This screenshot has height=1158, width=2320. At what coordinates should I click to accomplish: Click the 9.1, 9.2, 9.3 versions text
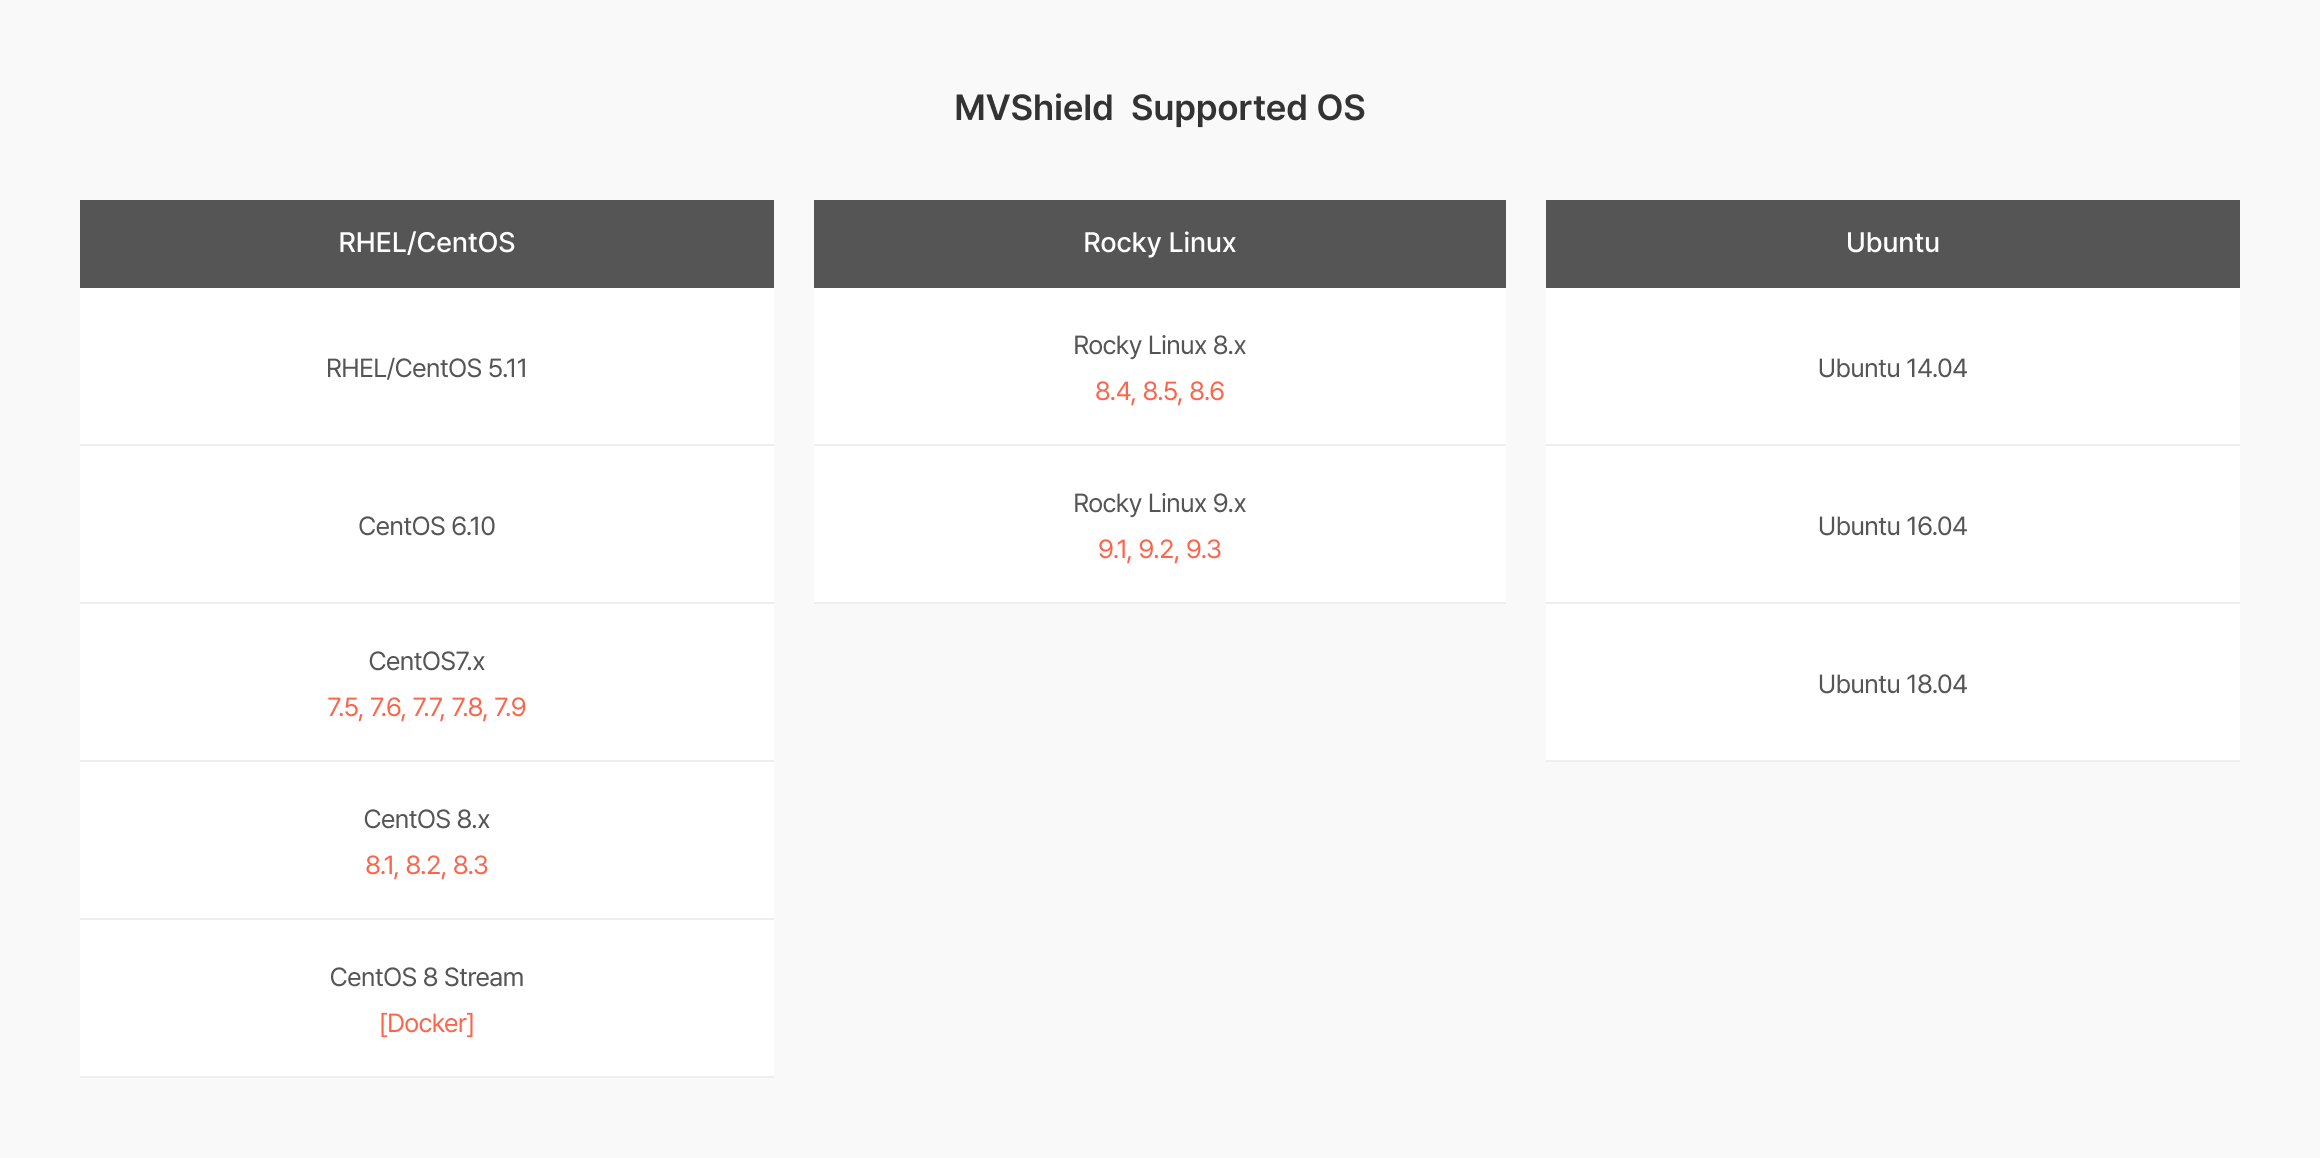click(1159, 549)
